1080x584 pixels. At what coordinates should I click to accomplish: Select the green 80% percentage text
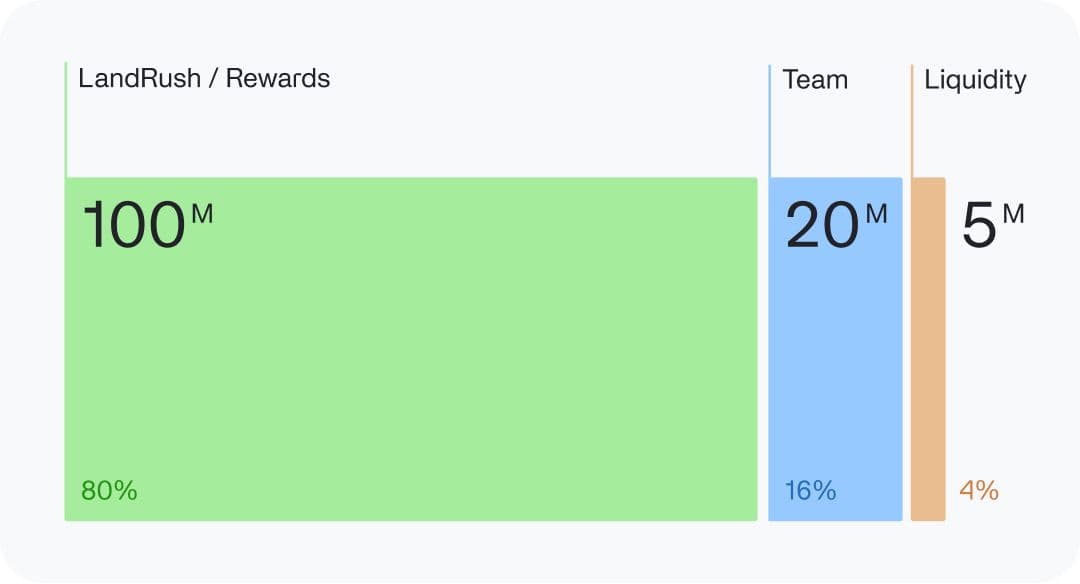point(109,491)
